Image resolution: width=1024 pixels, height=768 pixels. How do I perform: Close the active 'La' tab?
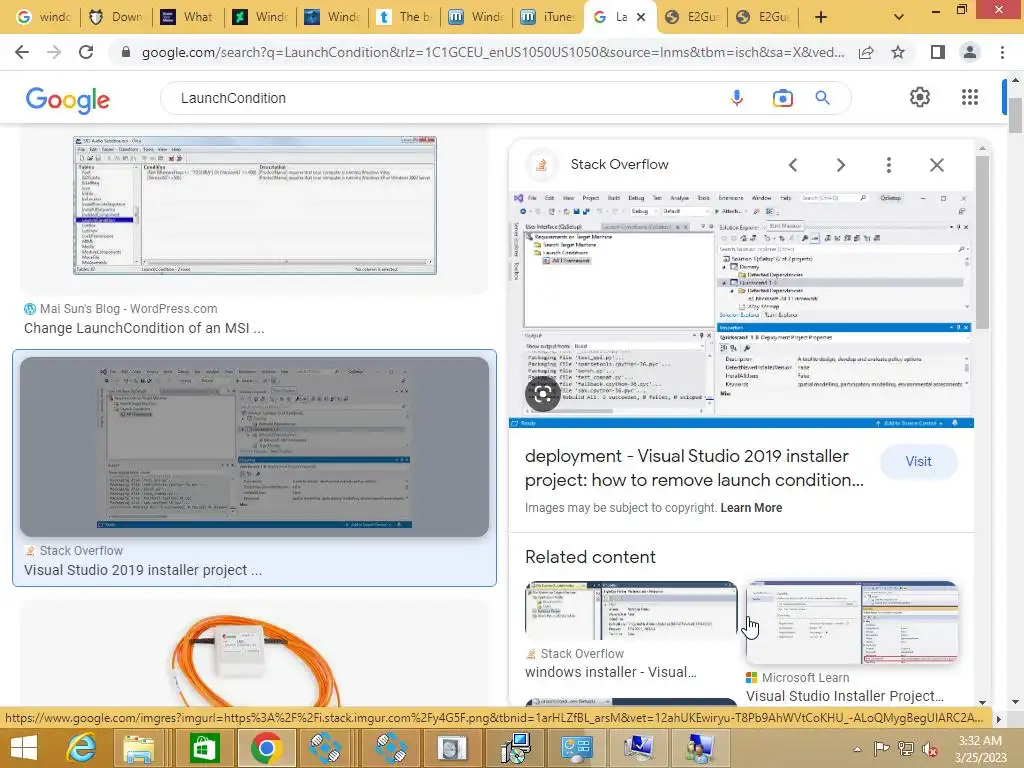point(641,17)
